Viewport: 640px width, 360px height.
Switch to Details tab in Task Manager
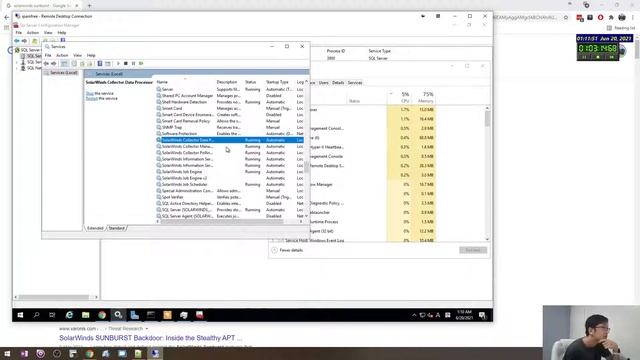point(338,83)
